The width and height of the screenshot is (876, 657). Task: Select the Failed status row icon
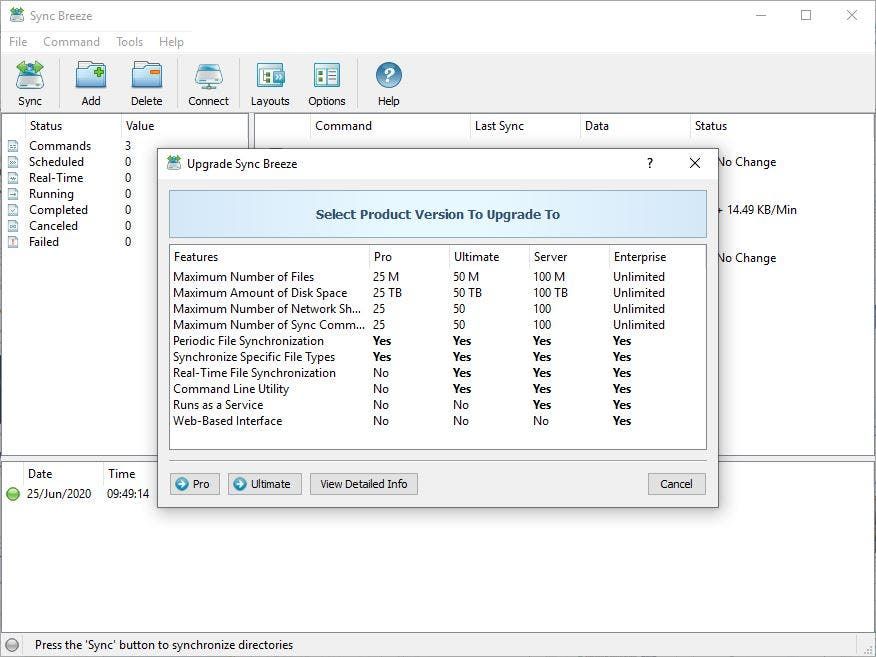(x=13, y=242)
